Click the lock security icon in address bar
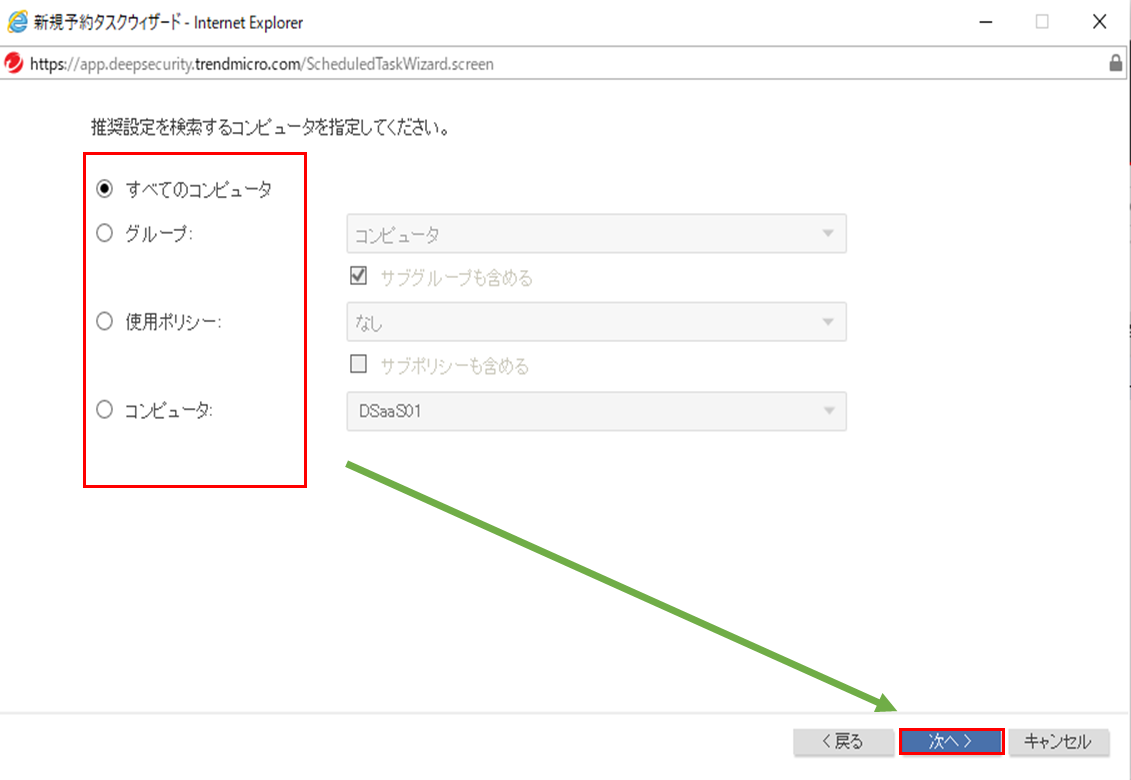Image resolution: width=1131 pixels, height=780 pixels. (x=1115, y=63)
